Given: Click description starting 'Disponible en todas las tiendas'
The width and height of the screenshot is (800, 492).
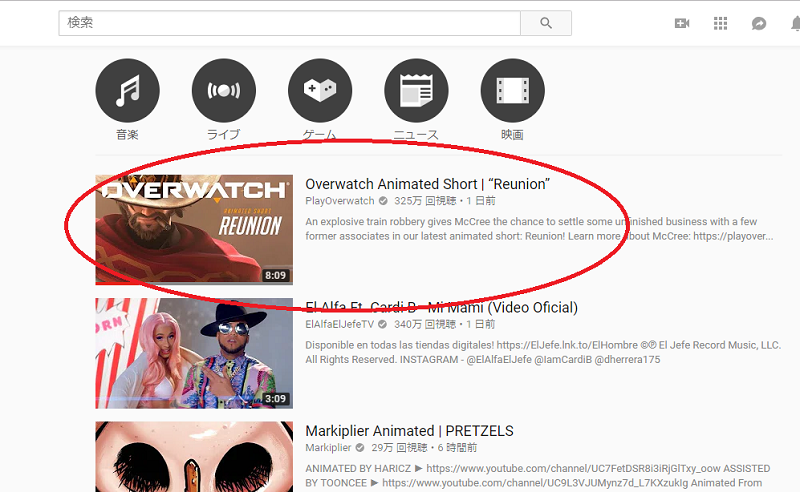Looking at the screenshot, I should coord(543,353).
